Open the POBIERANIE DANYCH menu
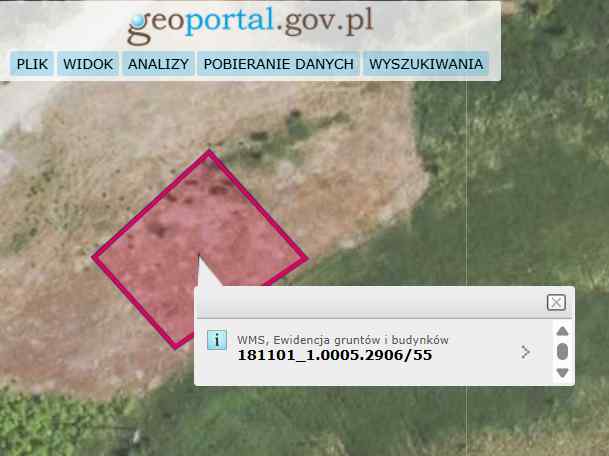609x456 pixels. (278, 65)
